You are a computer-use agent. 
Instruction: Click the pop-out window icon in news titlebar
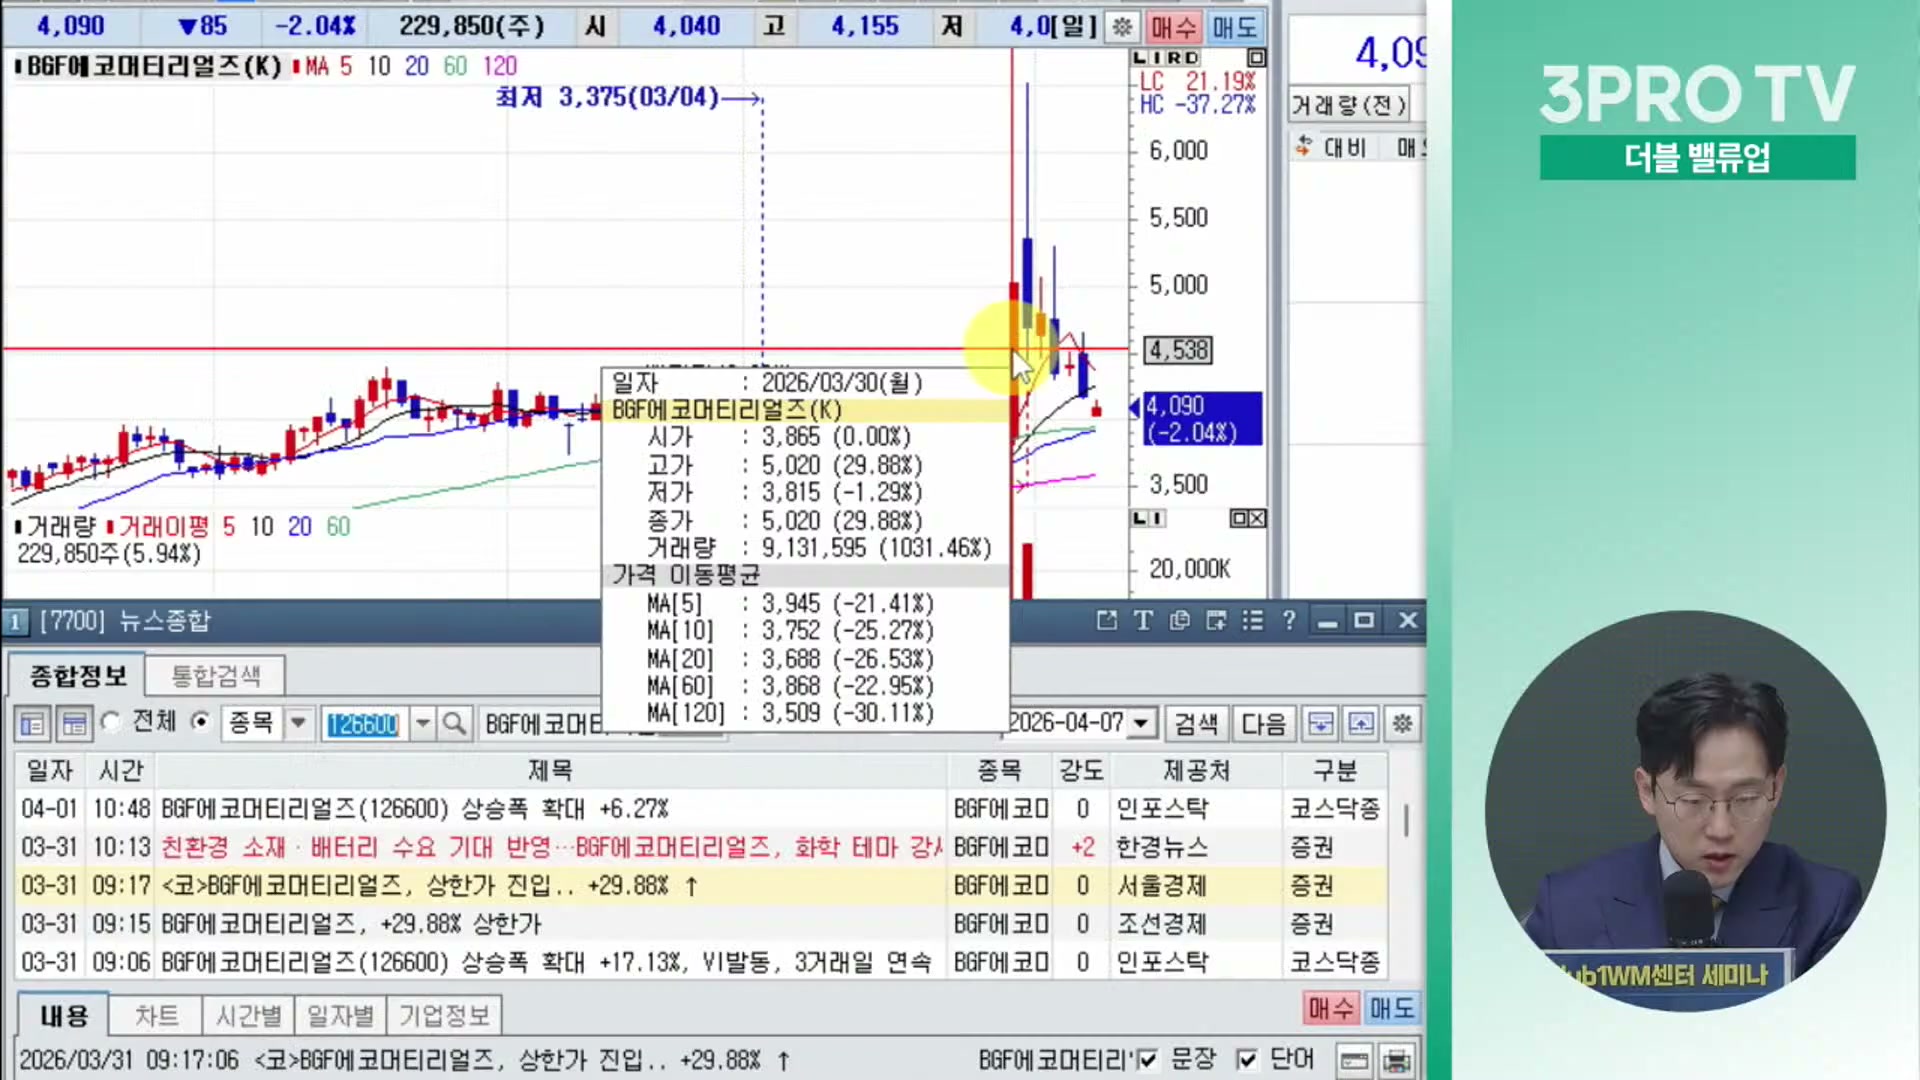pyautogui.click(x=1106, y=621)
